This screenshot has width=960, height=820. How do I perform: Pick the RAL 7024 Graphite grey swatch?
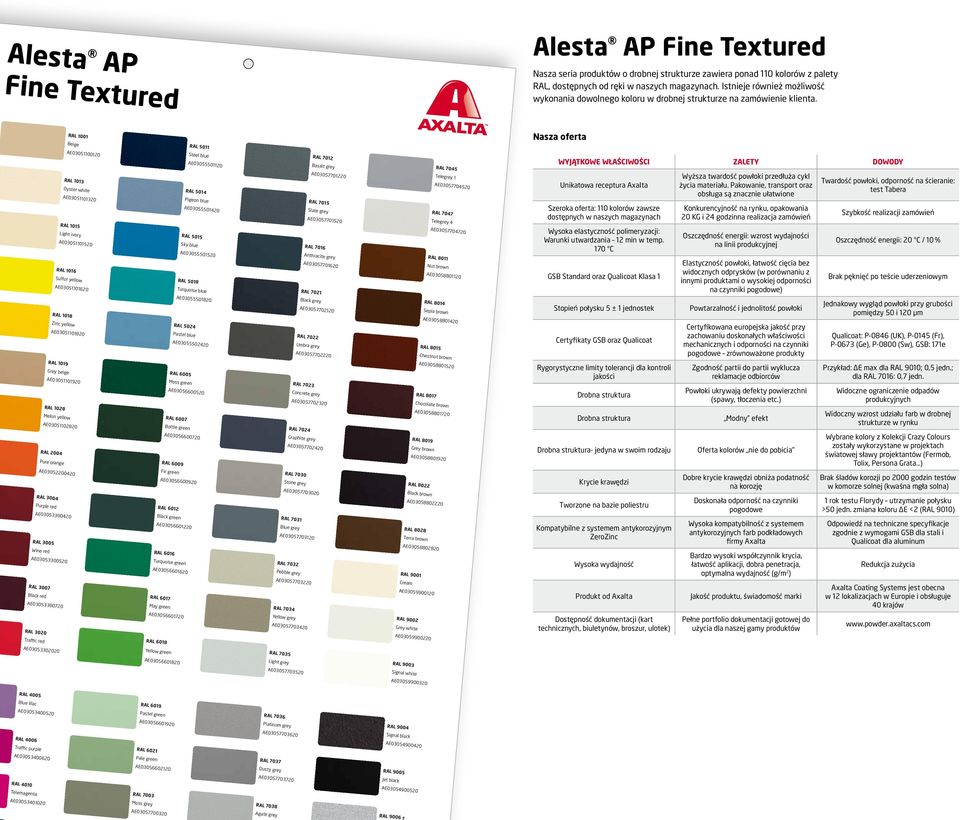(x=253, y=434)
